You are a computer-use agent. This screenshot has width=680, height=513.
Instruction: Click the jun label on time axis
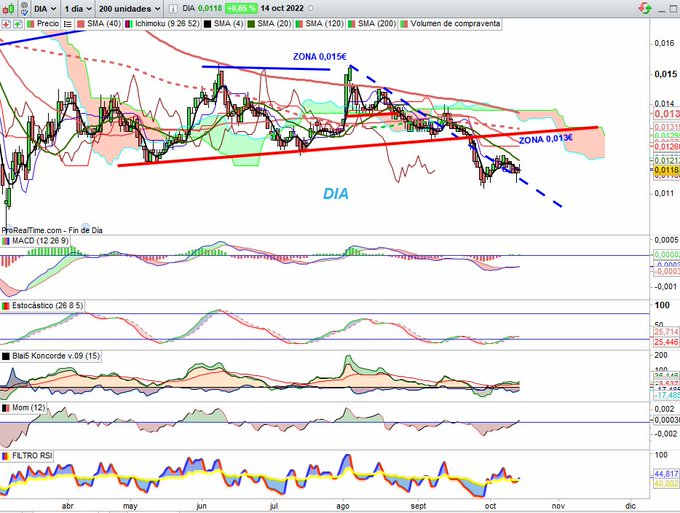(x=201, y=506)
